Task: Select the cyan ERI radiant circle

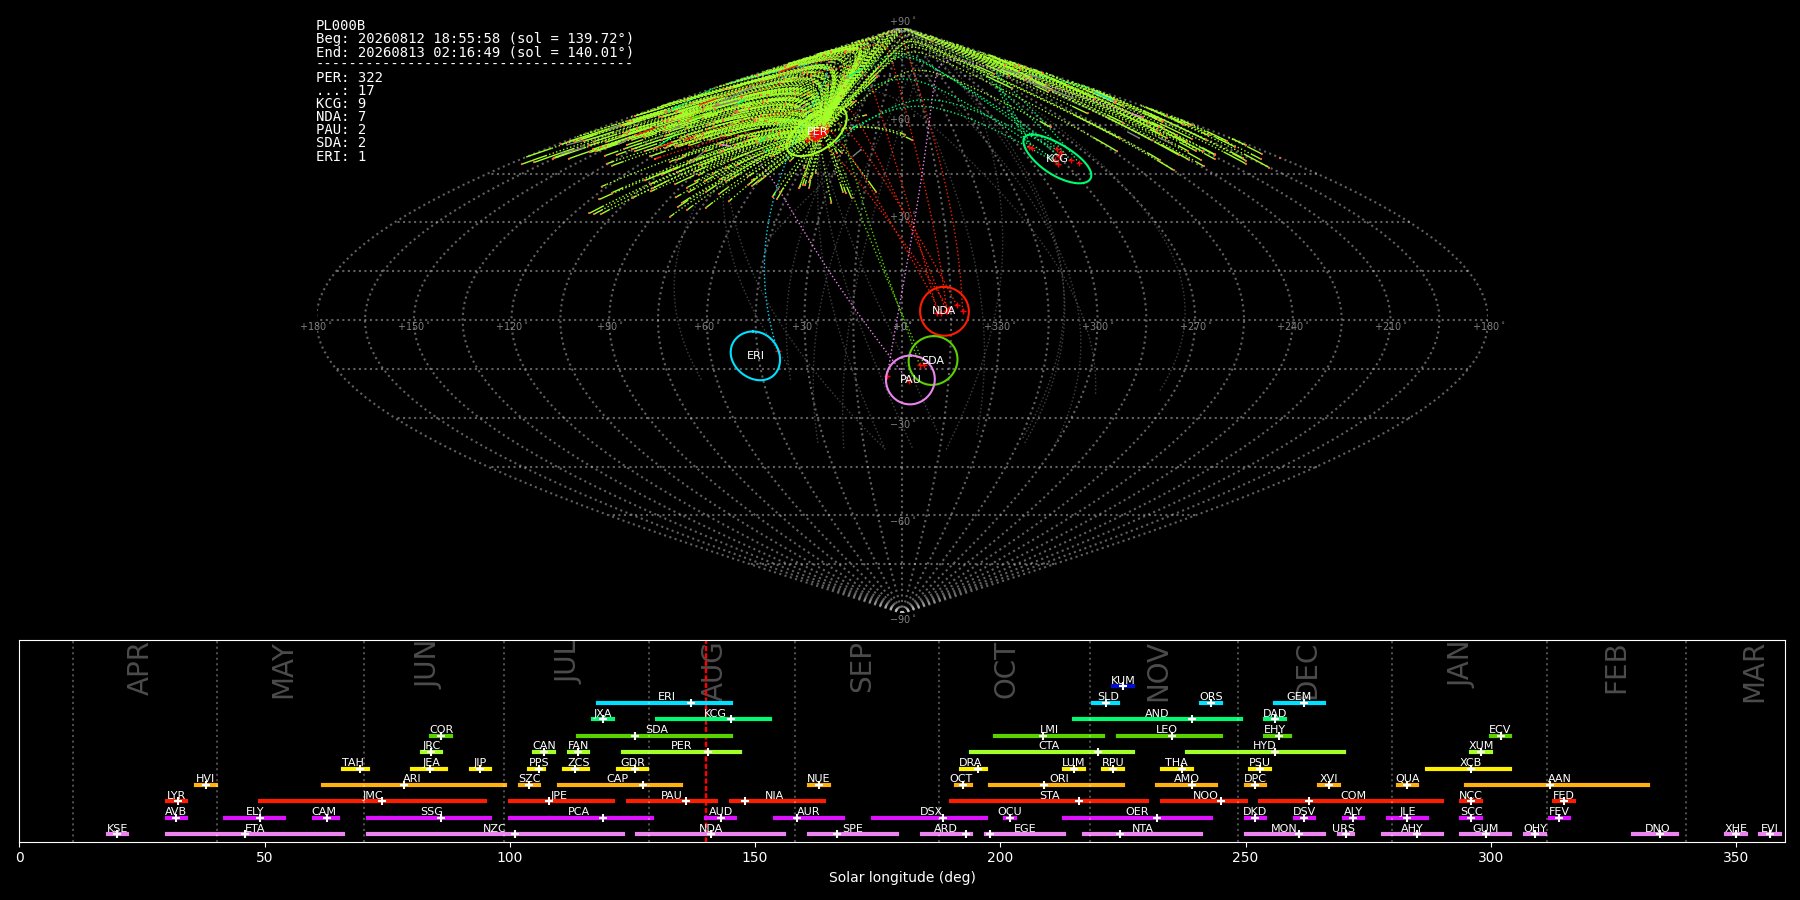Action: point(755,356)
